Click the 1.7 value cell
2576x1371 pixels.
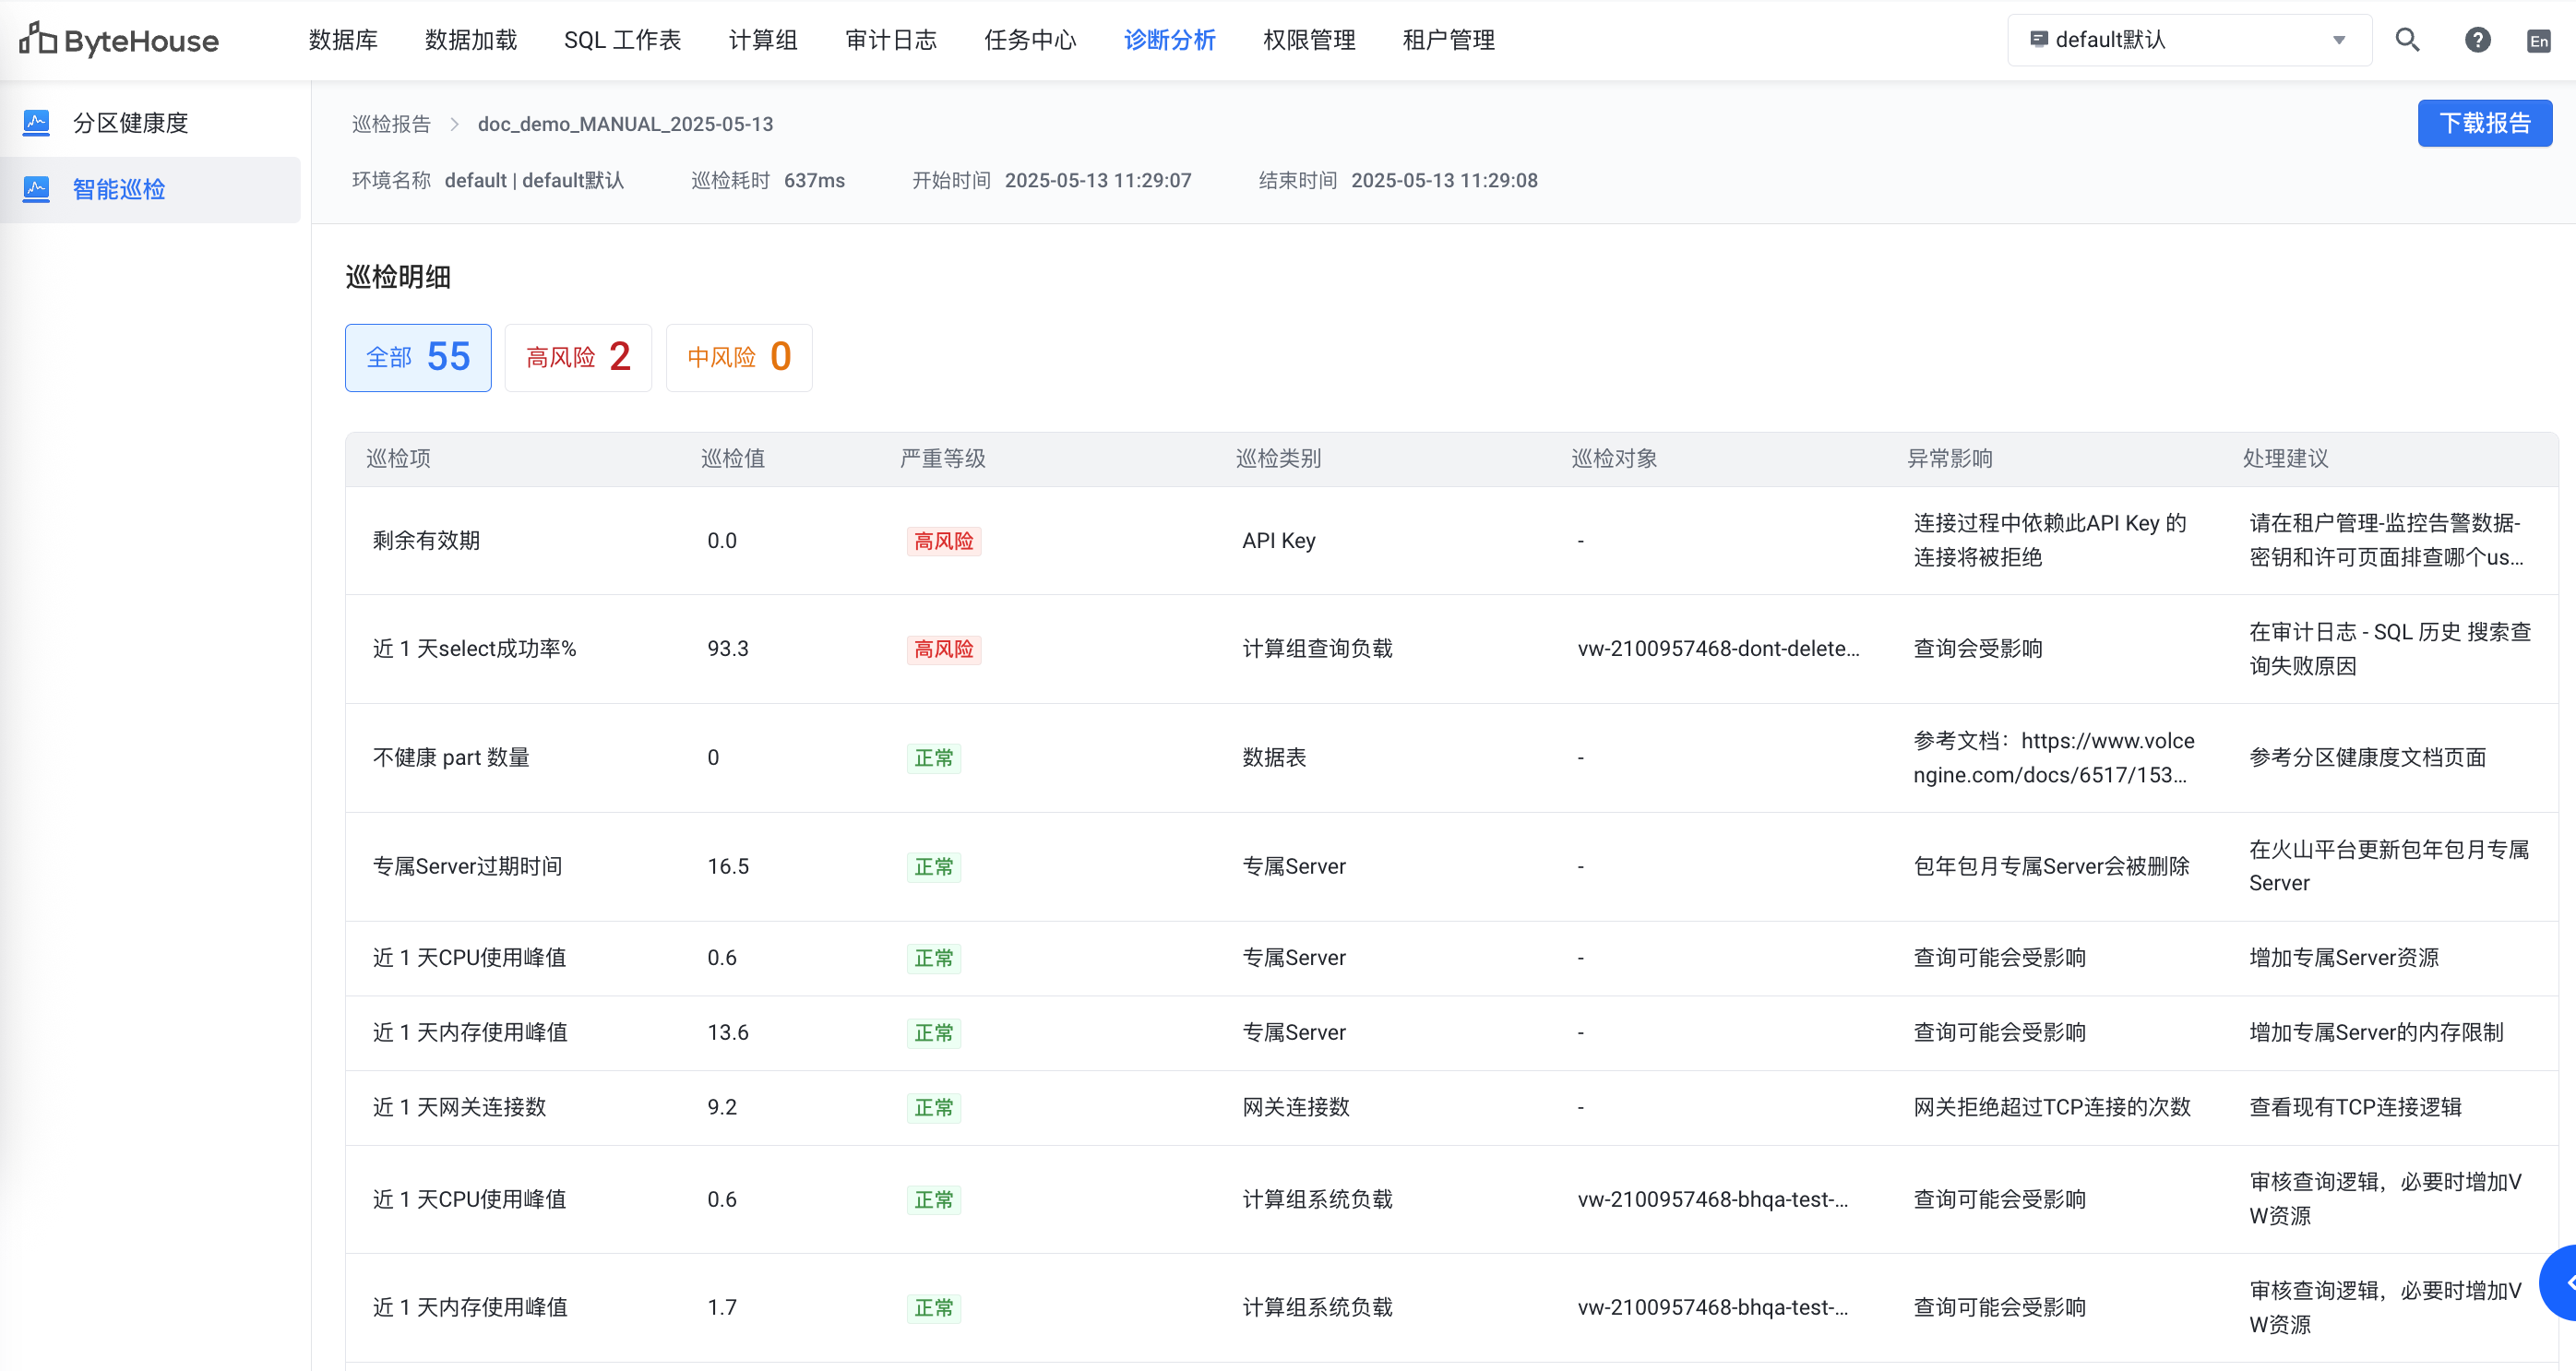(x=722, y=1308)
